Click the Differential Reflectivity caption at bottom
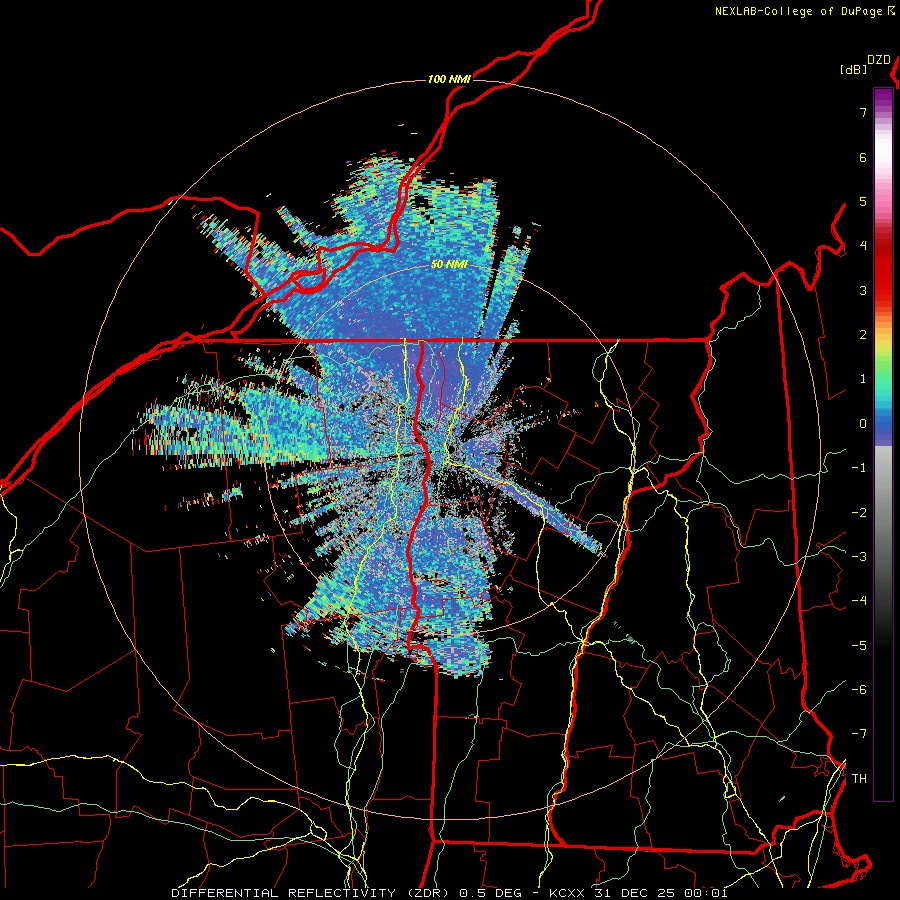Screen dimensions: 900x900 pyautogui.click(x=450, y=893)
